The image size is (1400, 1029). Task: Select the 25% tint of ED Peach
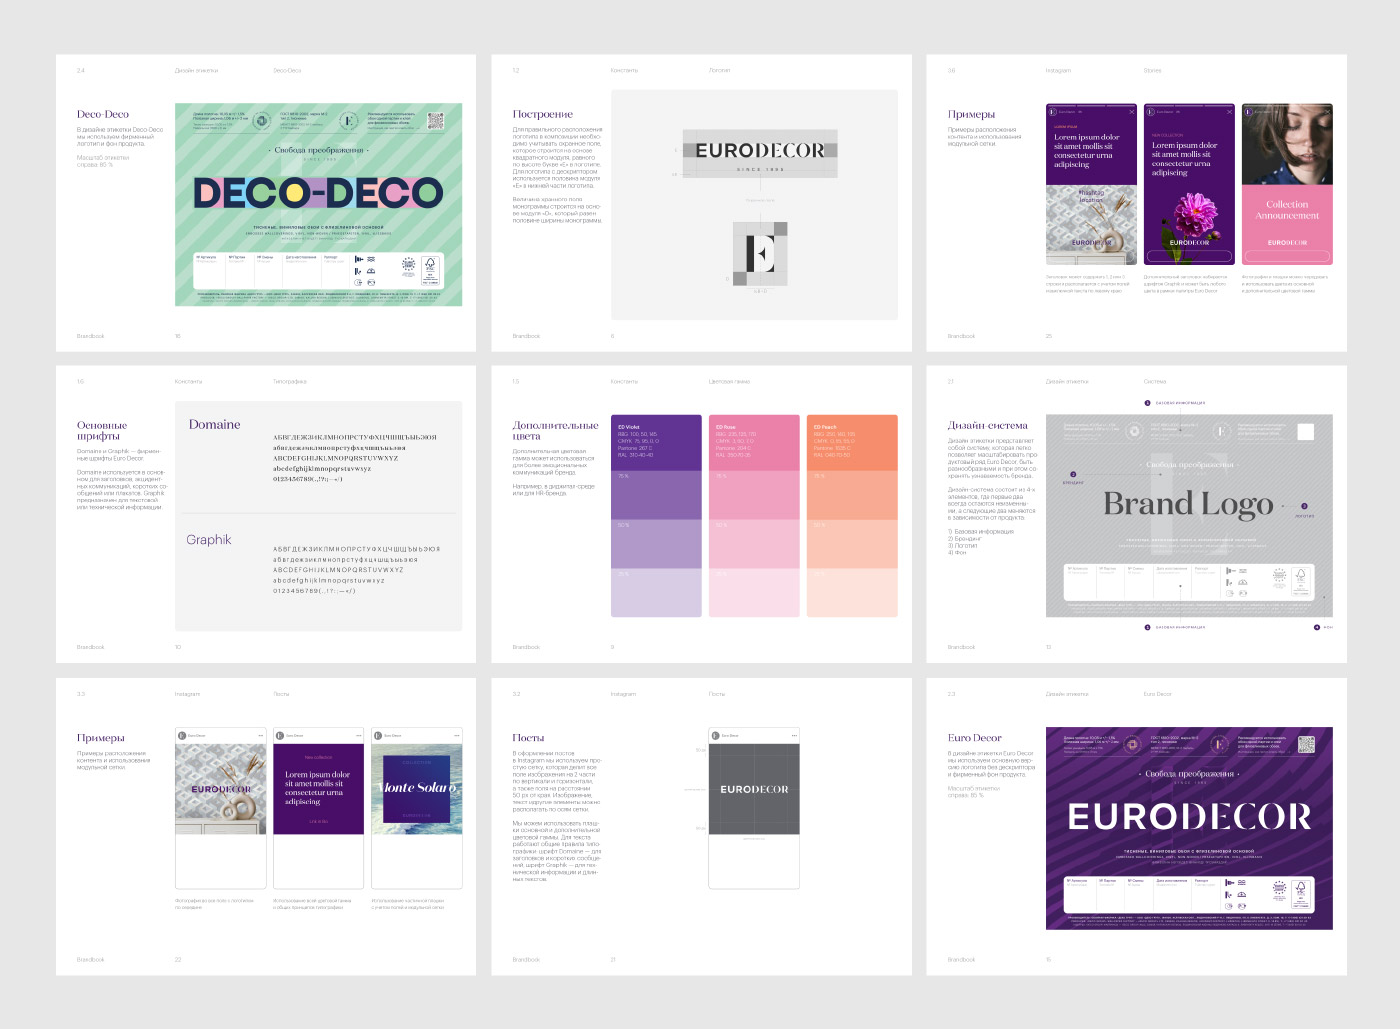coord(852,592)
